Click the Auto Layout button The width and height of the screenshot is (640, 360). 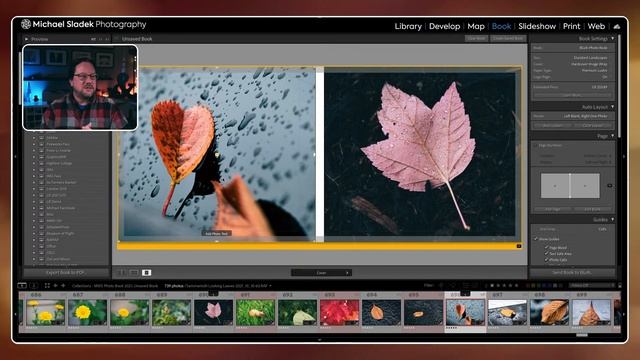click(552, 125)
